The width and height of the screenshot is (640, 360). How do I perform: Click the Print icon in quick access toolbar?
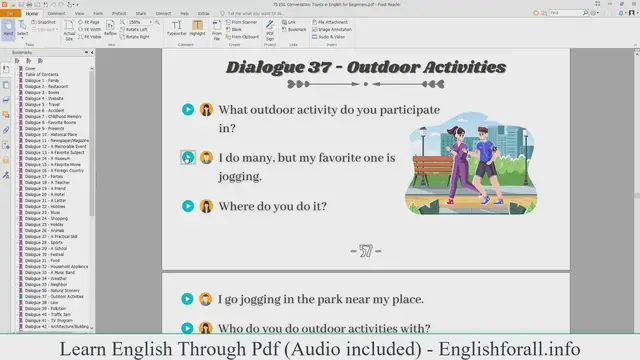click(29, 4)
